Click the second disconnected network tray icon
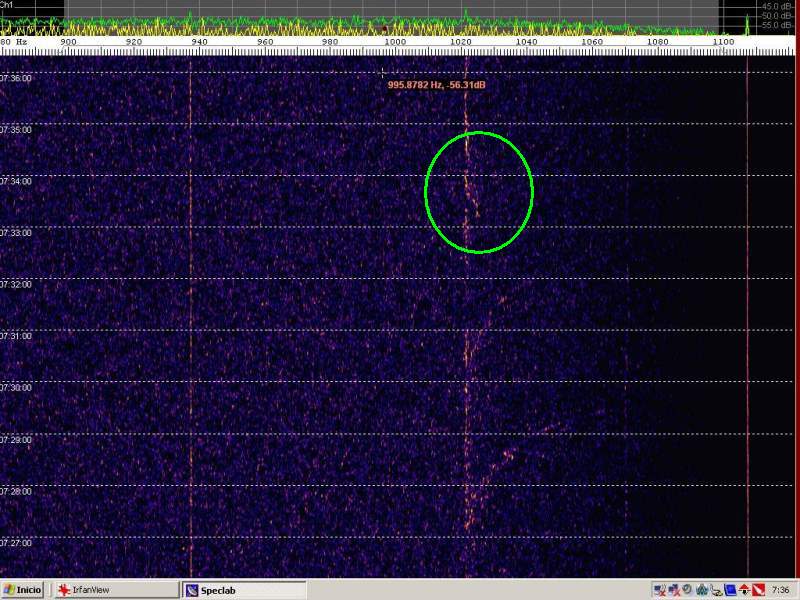The image size is (800, 600). (674, 590)
